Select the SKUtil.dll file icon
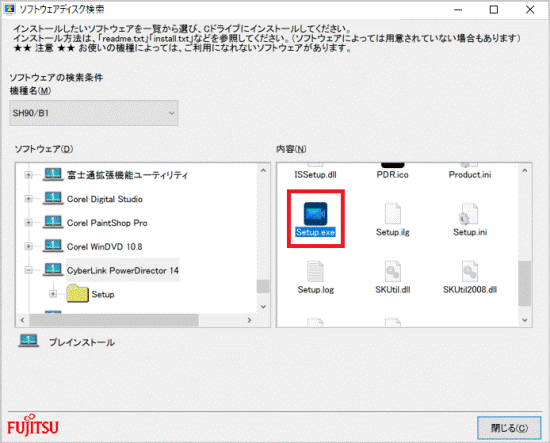550x443 pixels. (x=393, y=271)
